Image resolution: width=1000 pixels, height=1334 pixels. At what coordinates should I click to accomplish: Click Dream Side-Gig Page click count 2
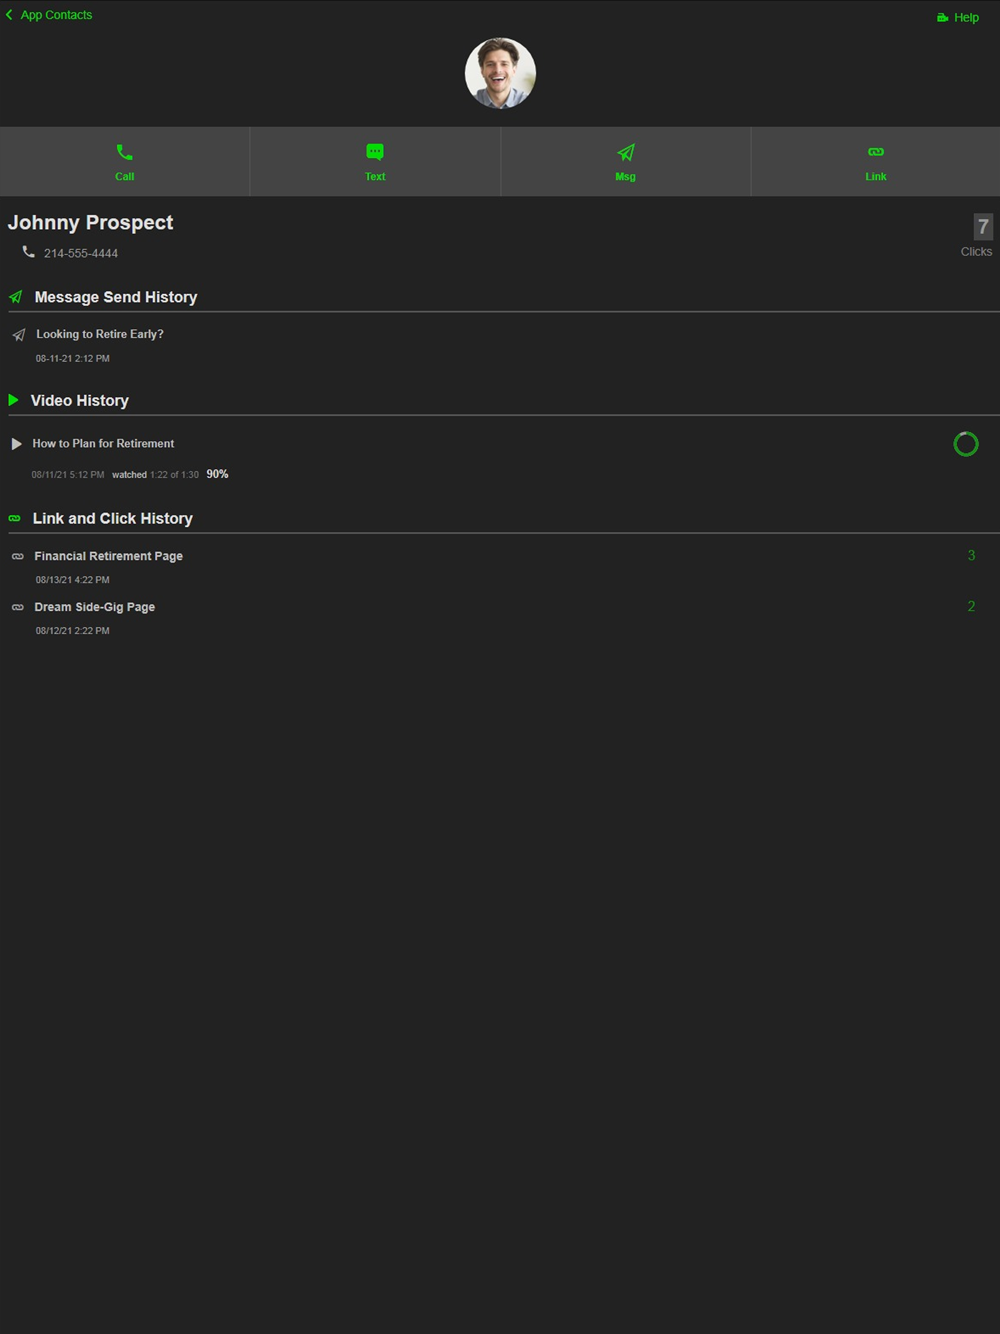coord(971,606)
